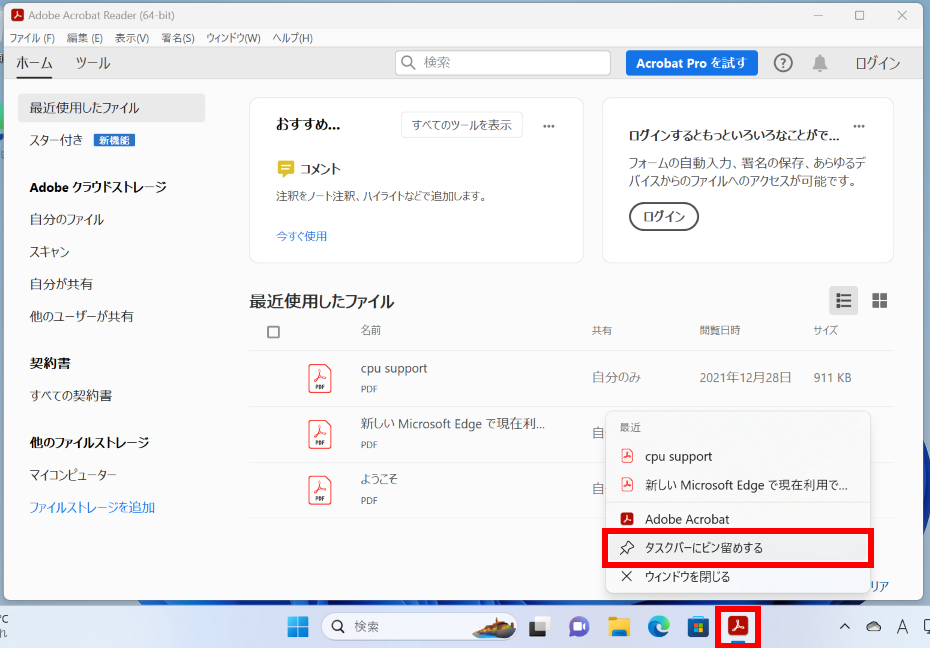Sort by the 閲覧日時 column header
This screenshot has width=930, height=648.
(719, 330)
